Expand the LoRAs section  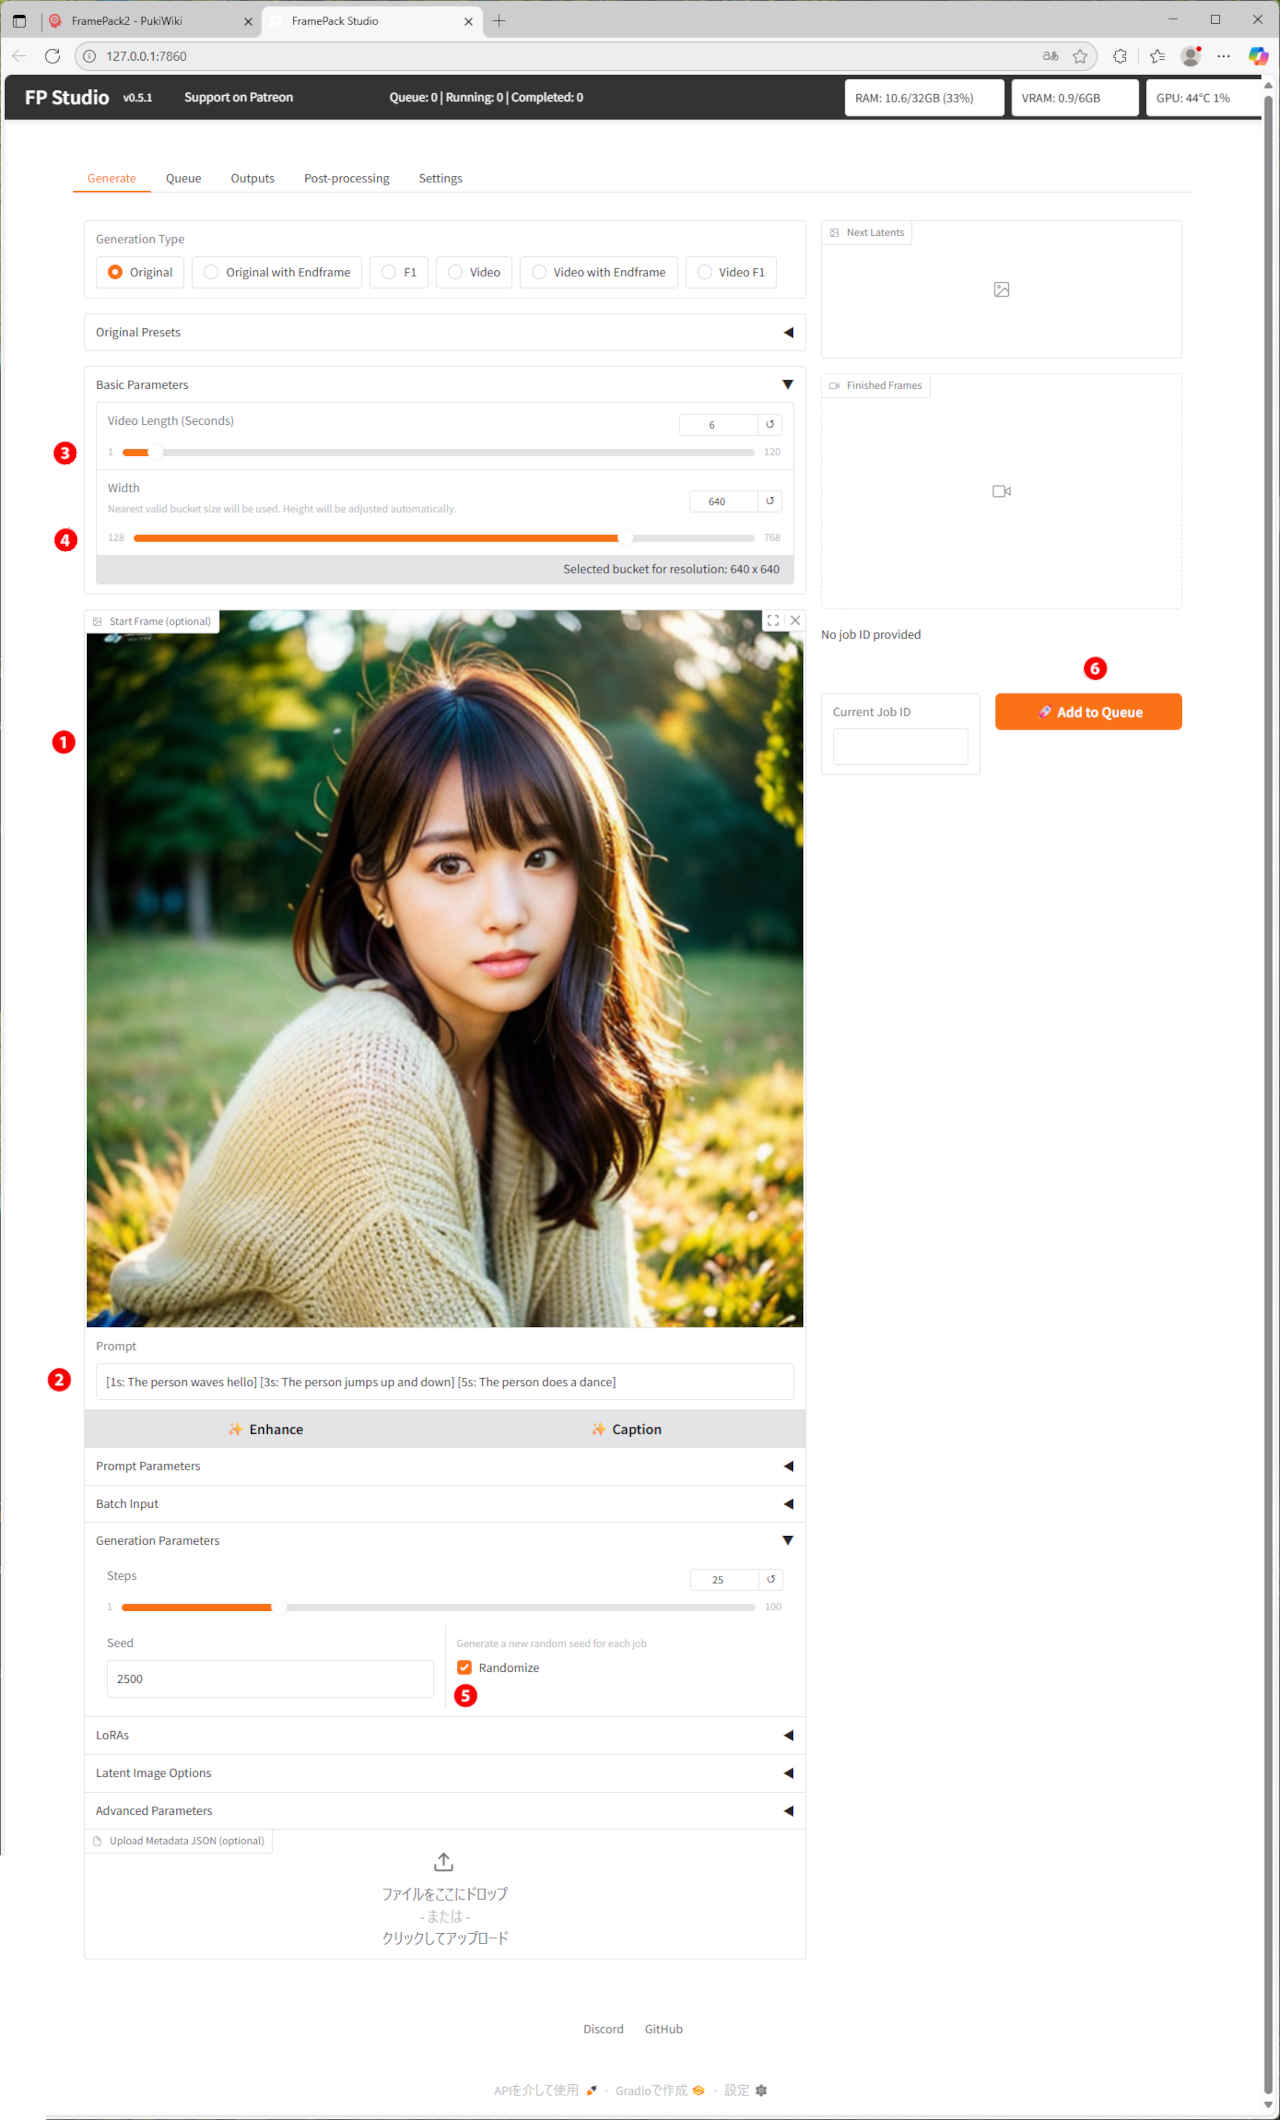pyautogui.click(x=788, y=1735)
